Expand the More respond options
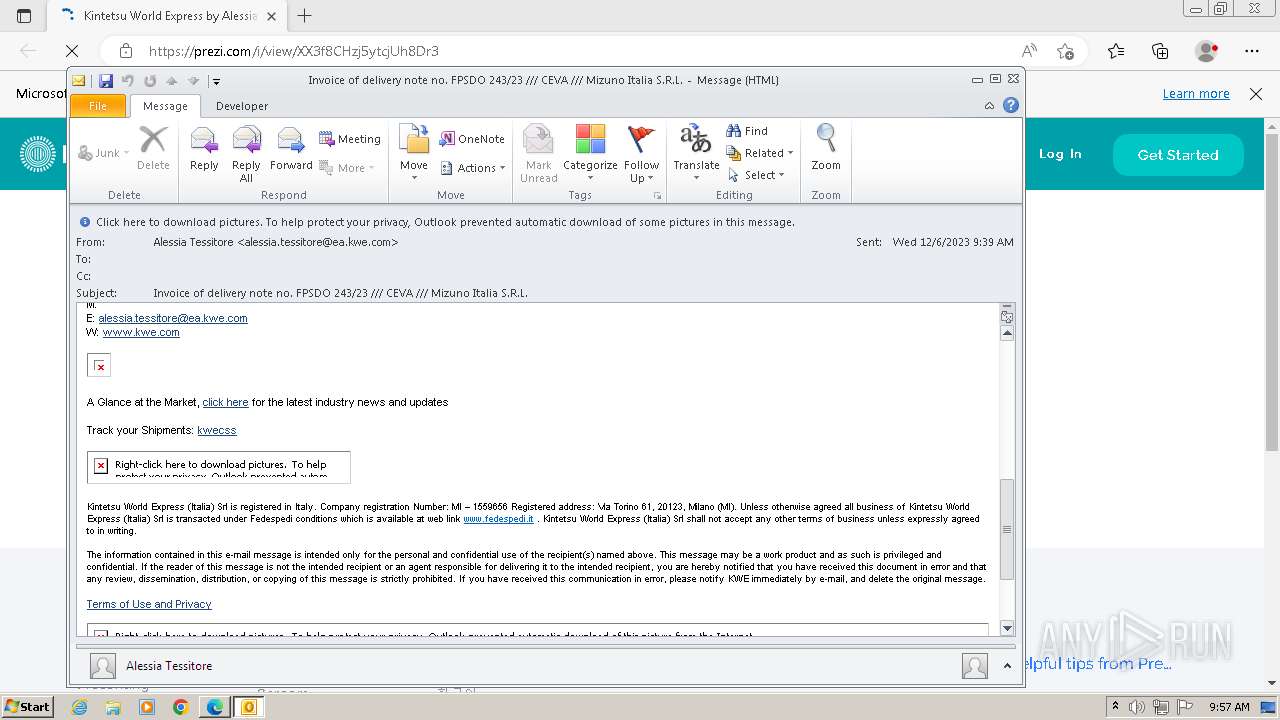Image resolution: width=1280 pixels, height=720 pixels. point(347,168)
